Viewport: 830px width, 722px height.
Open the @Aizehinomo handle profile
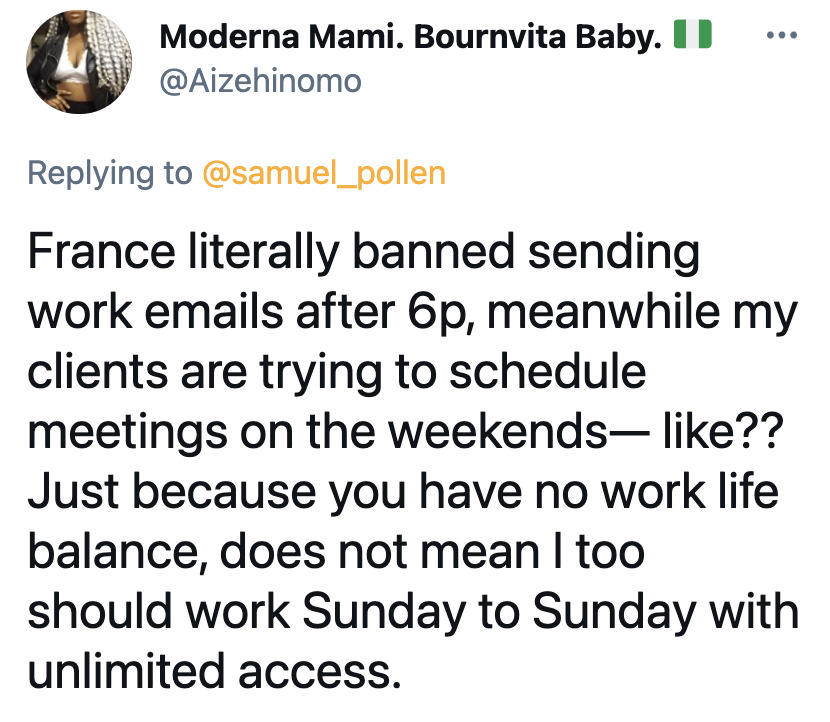click(260, 80)
